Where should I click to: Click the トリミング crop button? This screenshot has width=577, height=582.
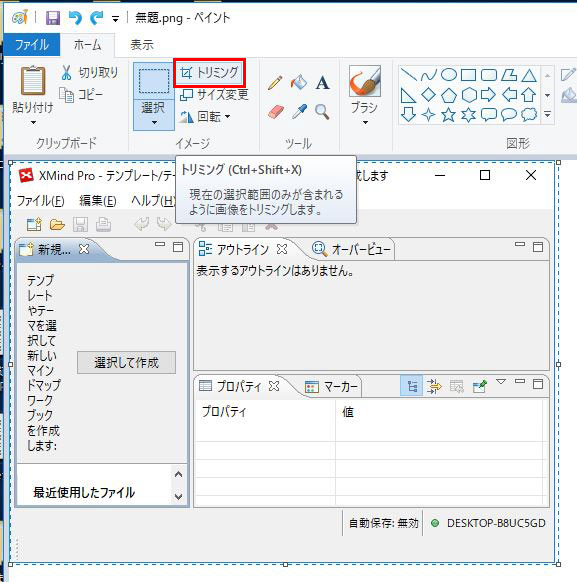tap(209, 72)
